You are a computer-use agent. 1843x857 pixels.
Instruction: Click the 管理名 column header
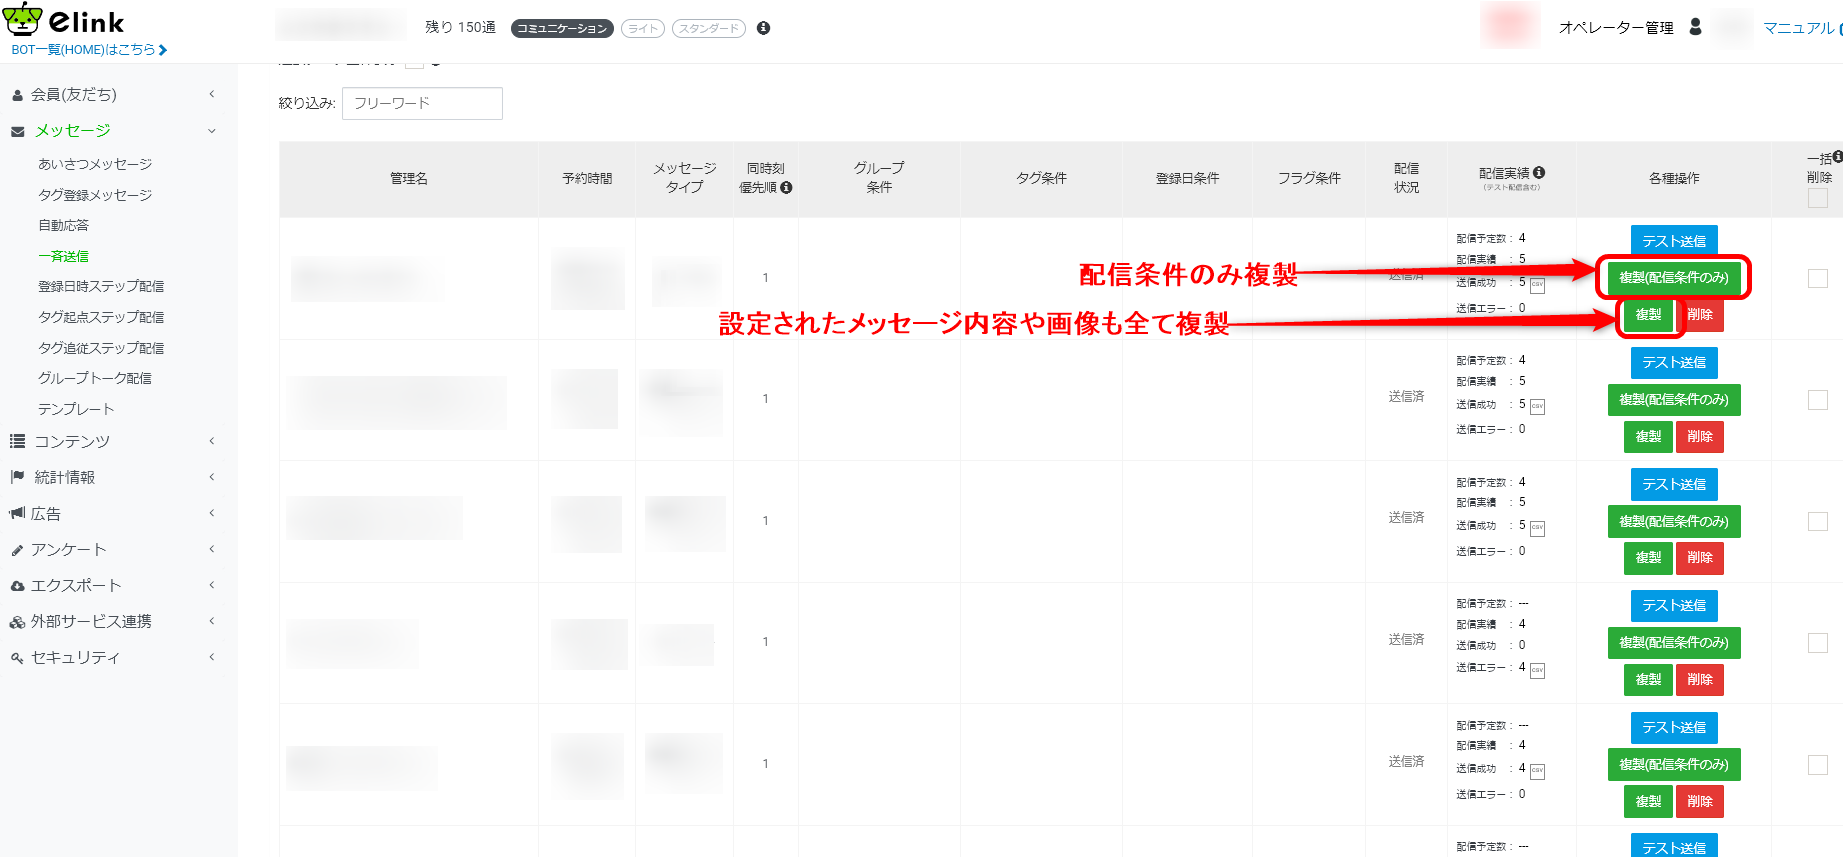point(409,179)
